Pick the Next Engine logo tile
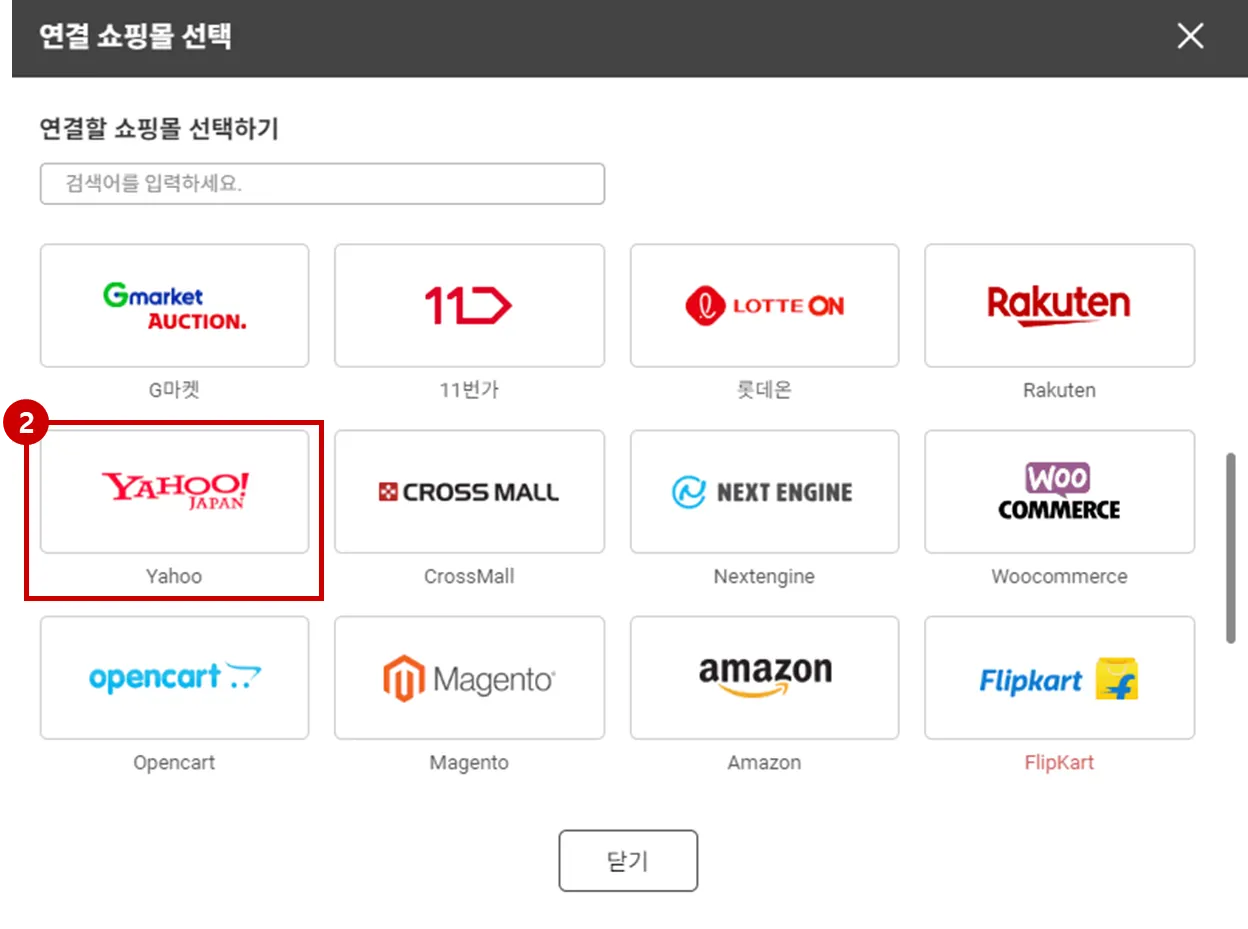The height and width of the screenshot is (929, 1248). click(x=764, y=491)
